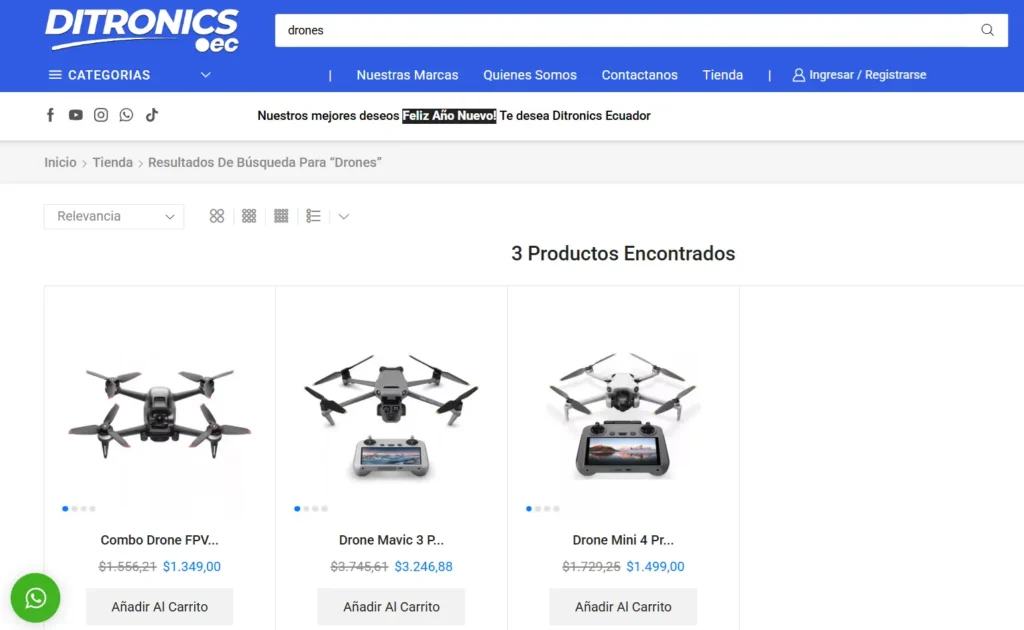1024x630 pixels.
Task: Select first image dot for Drone Mavic 3
Action: [297, 509]
